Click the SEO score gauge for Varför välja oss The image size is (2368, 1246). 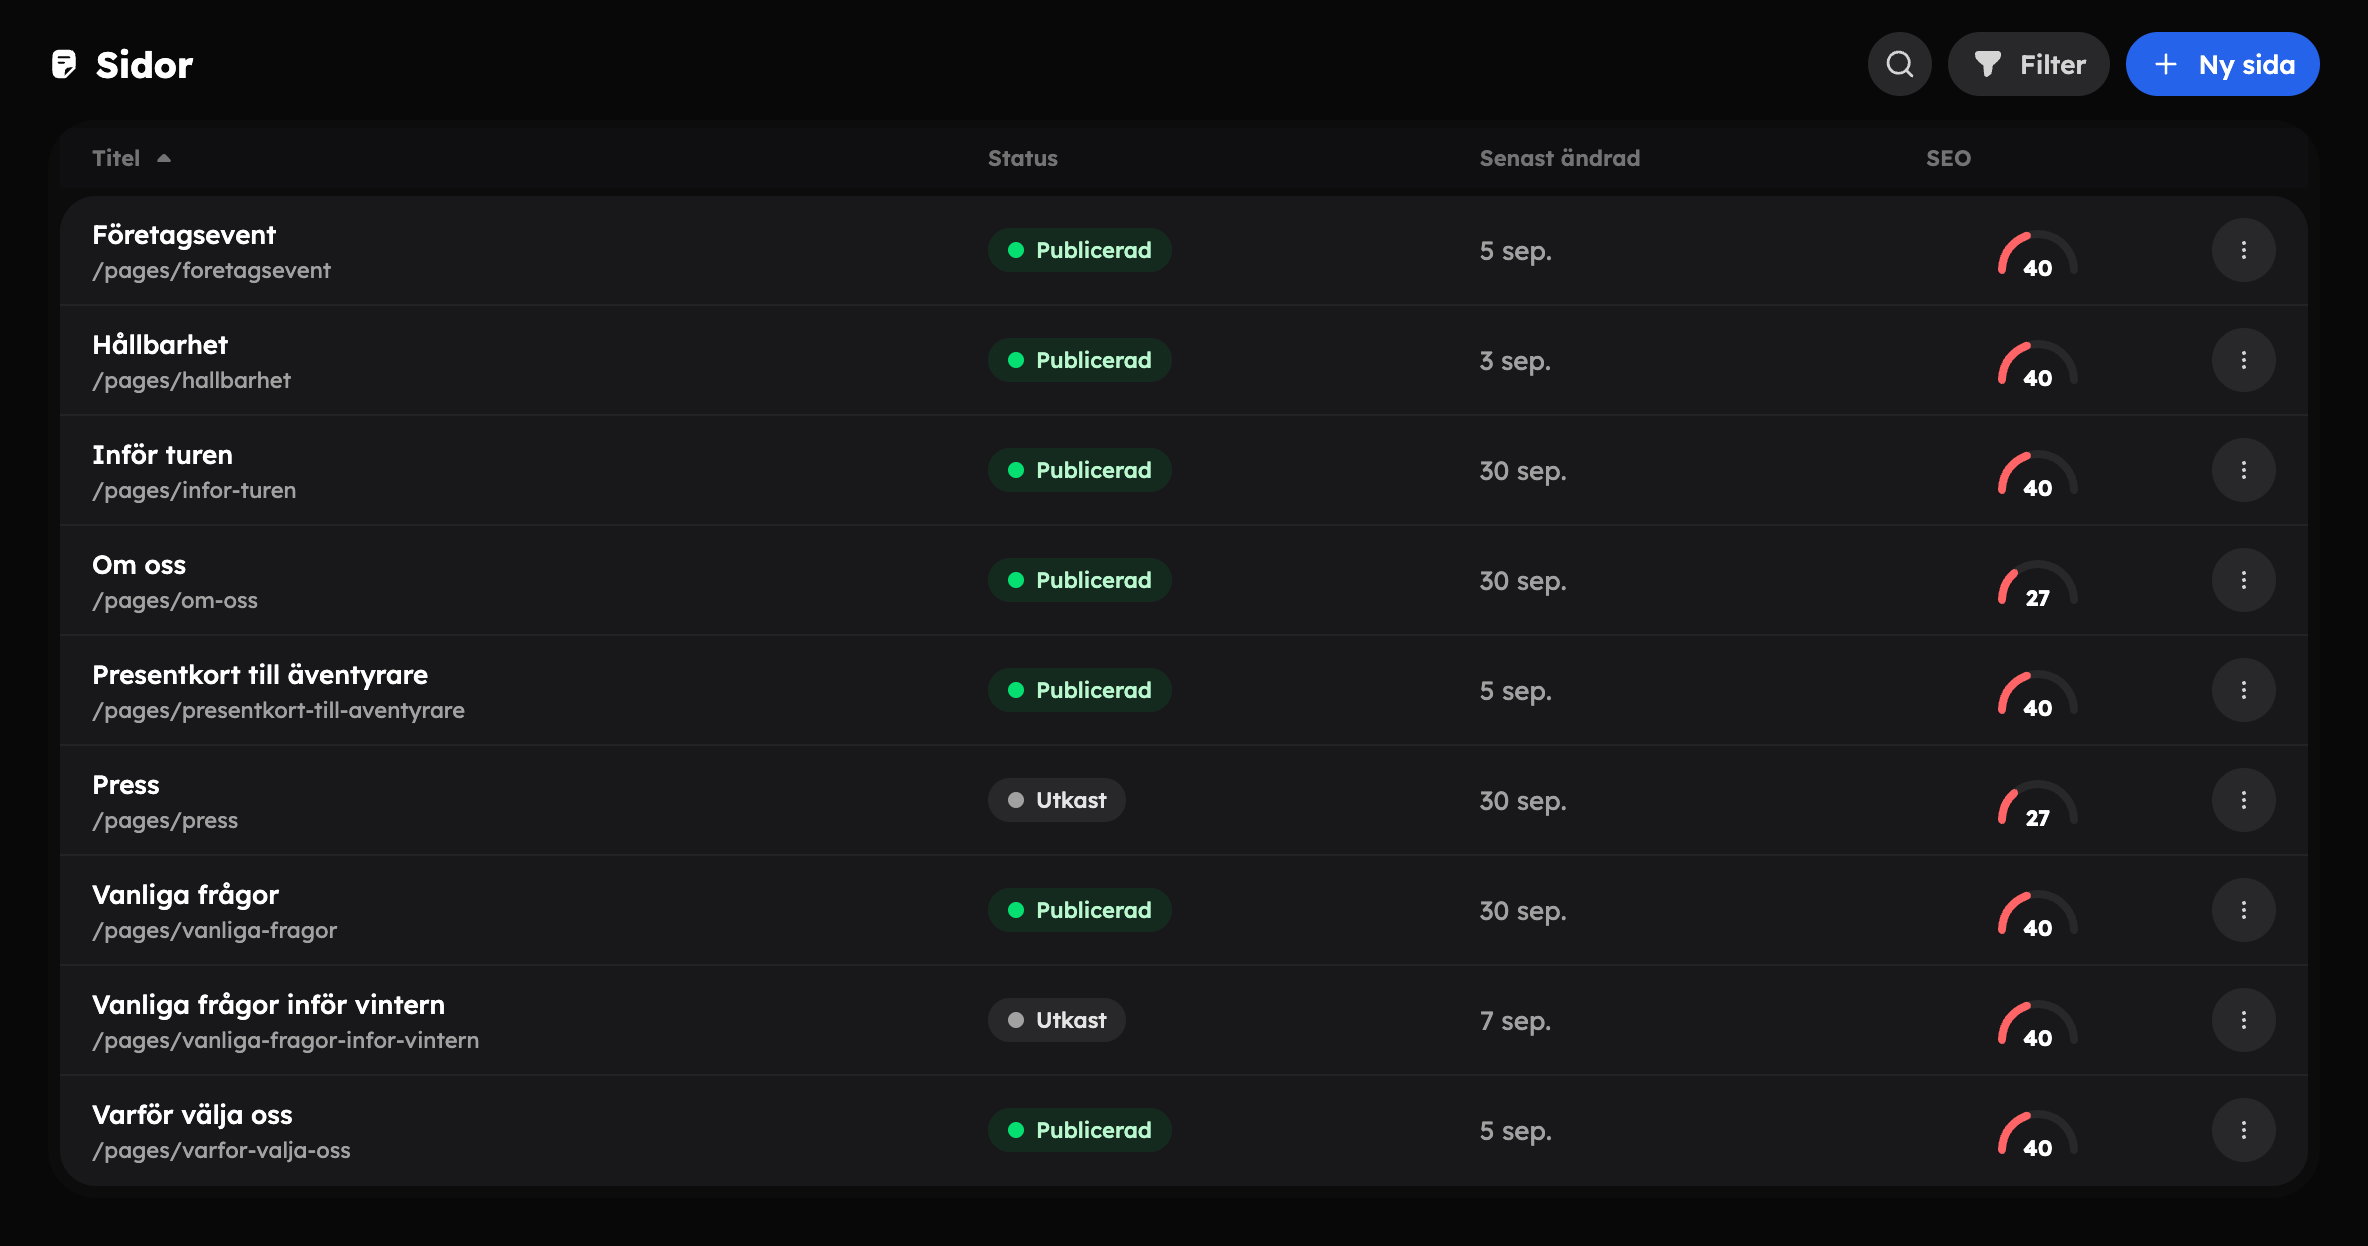[x=2037, y=1135]
